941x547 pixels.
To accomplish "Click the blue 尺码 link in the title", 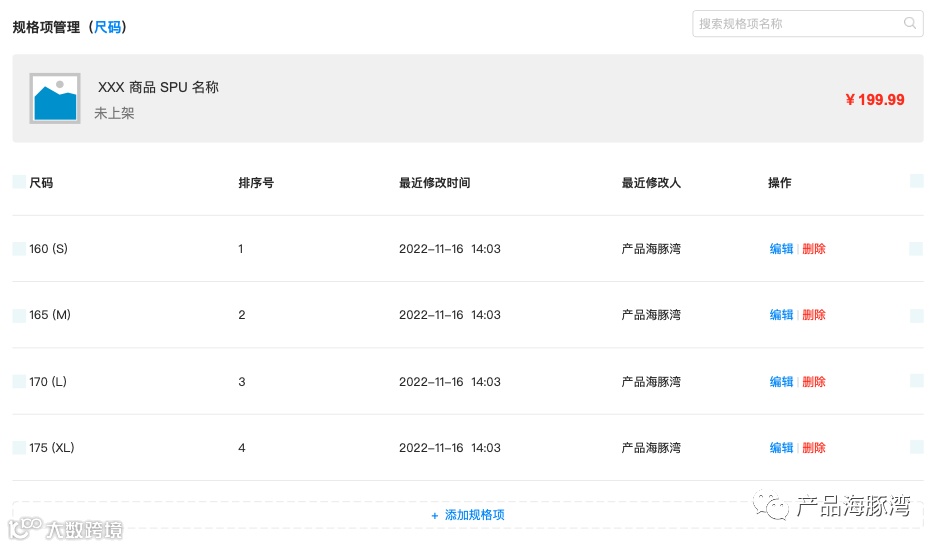I will pos(107,27).
